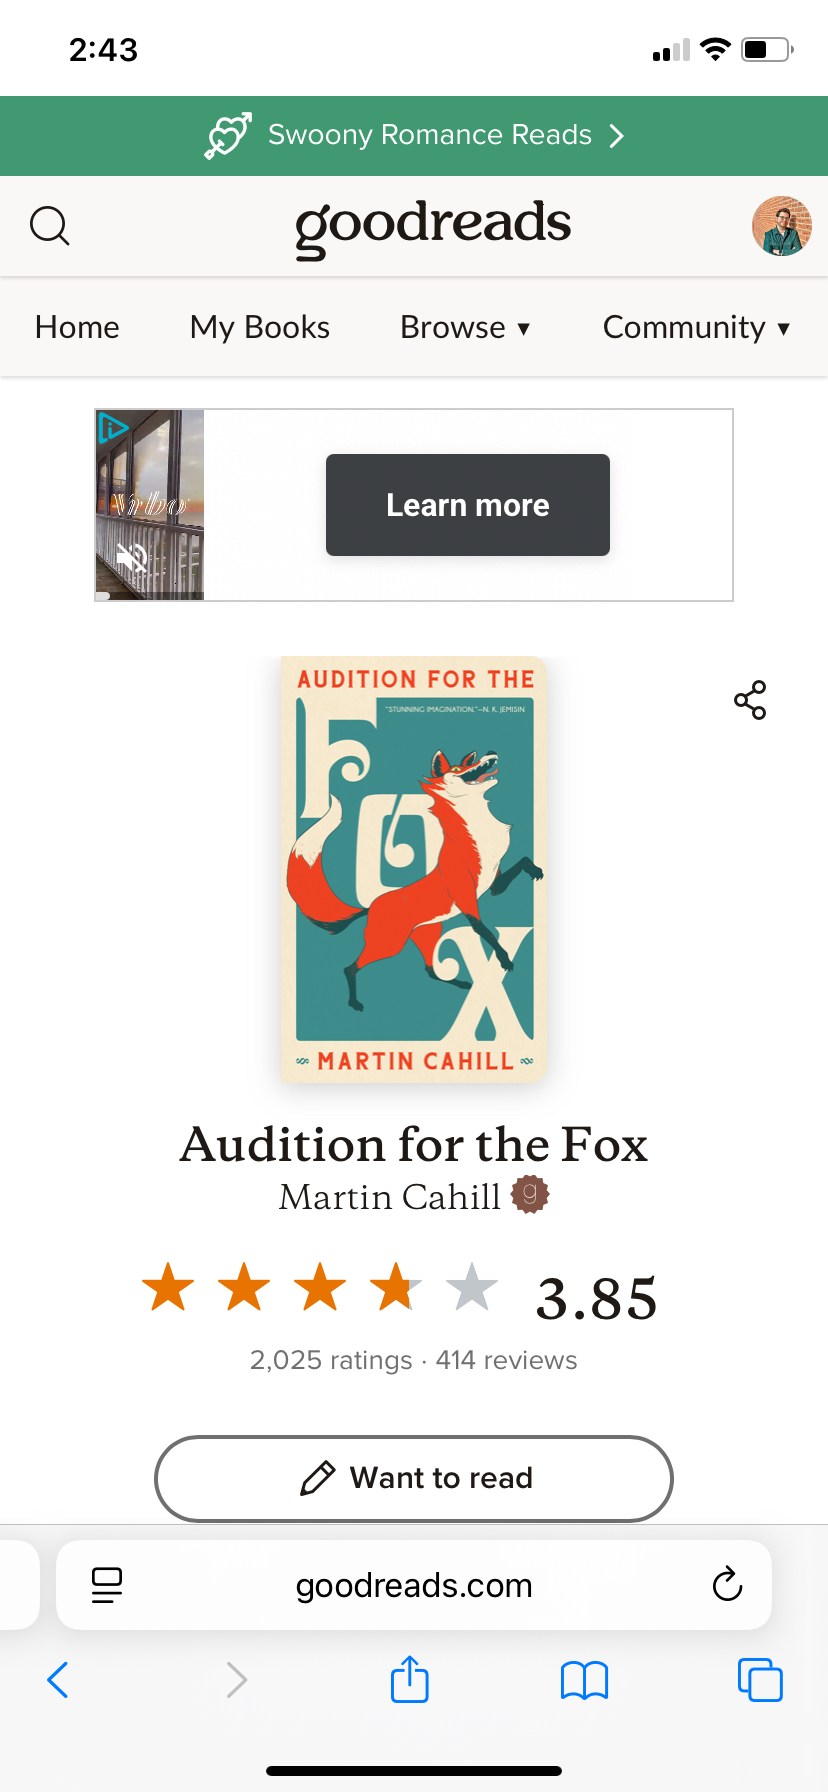
Task: Tap the Goodreads Author badge icon
Action: pos(530,1194)
